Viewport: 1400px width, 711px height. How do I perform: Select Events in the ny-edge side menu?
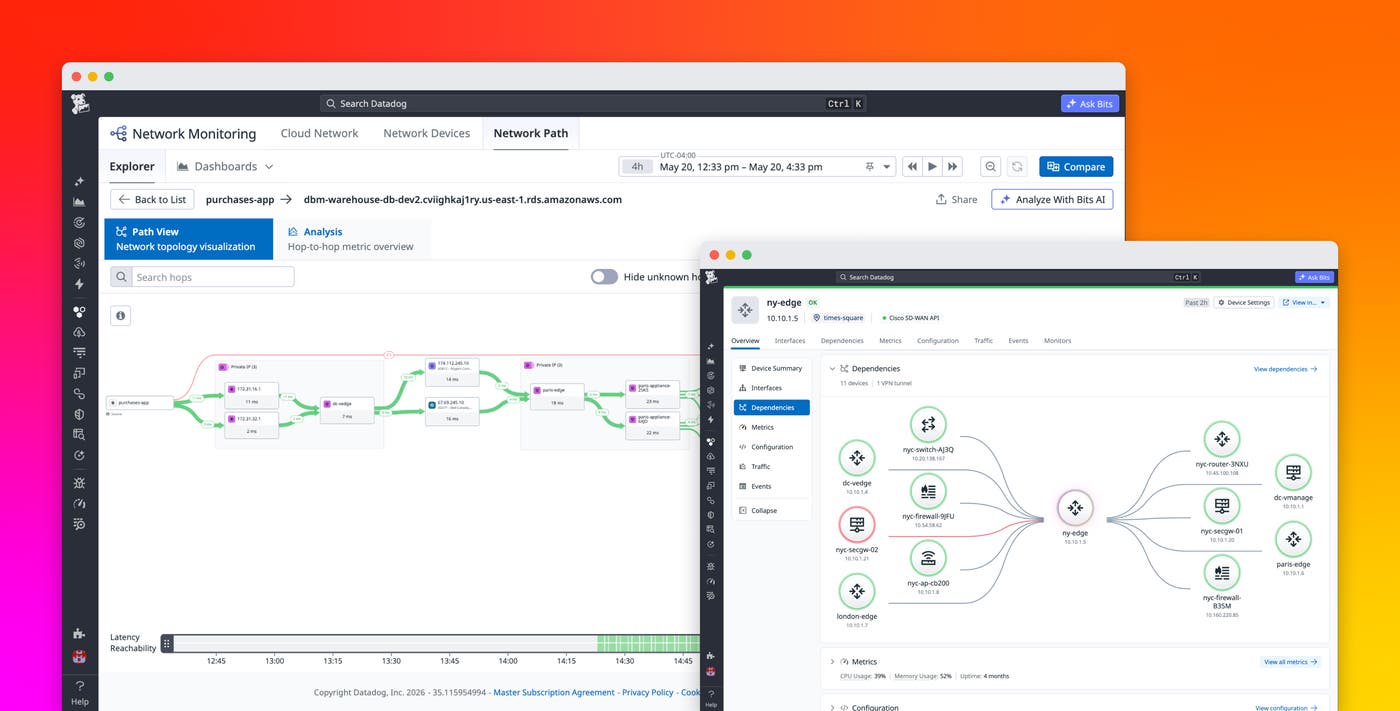771,486
